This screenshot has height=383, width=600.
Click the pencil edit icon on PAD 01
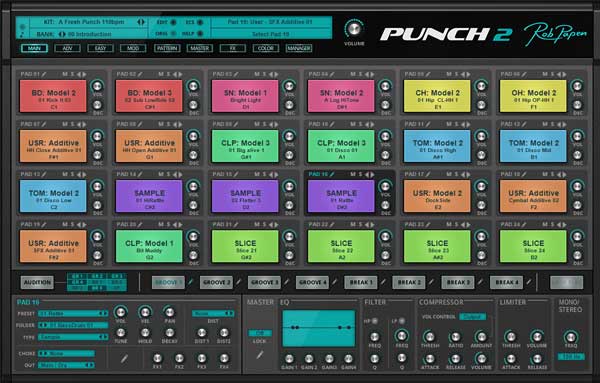[x=44, y=74]
